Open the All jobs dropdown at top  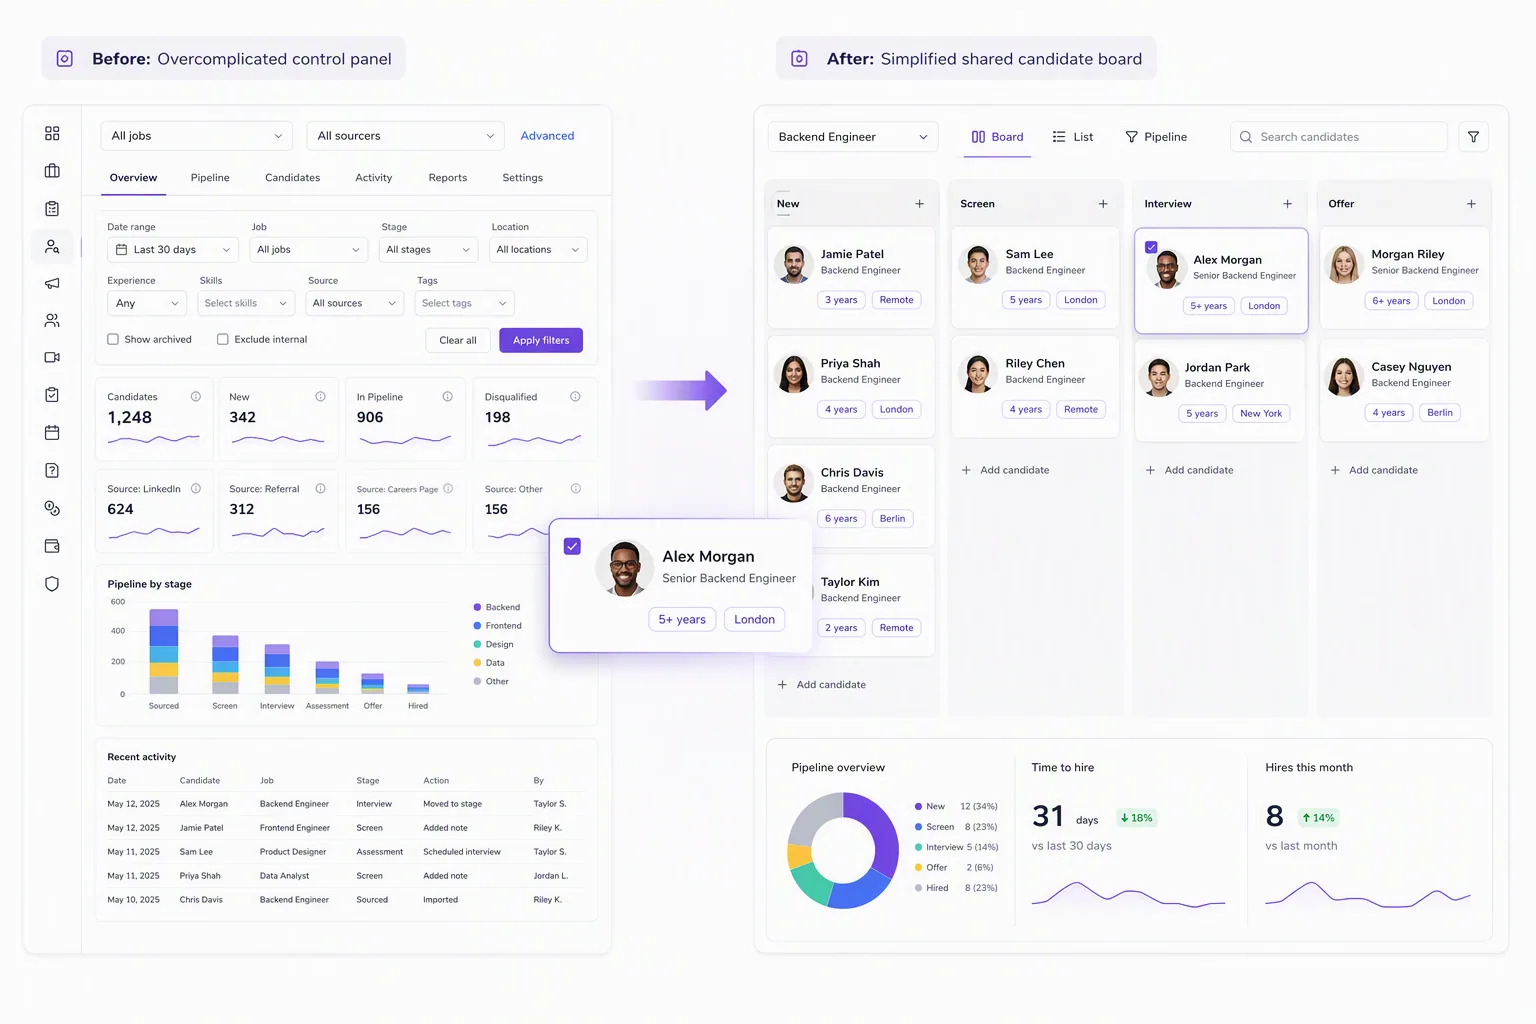click(x=196, y=136)
